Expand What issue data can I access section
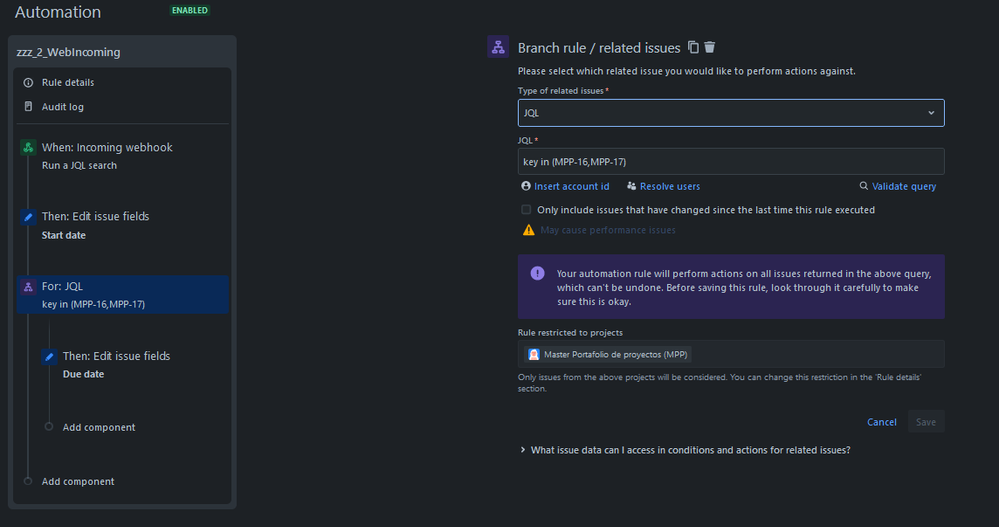The height and width of the screenshot is (527, 999). tap(685, 450)
